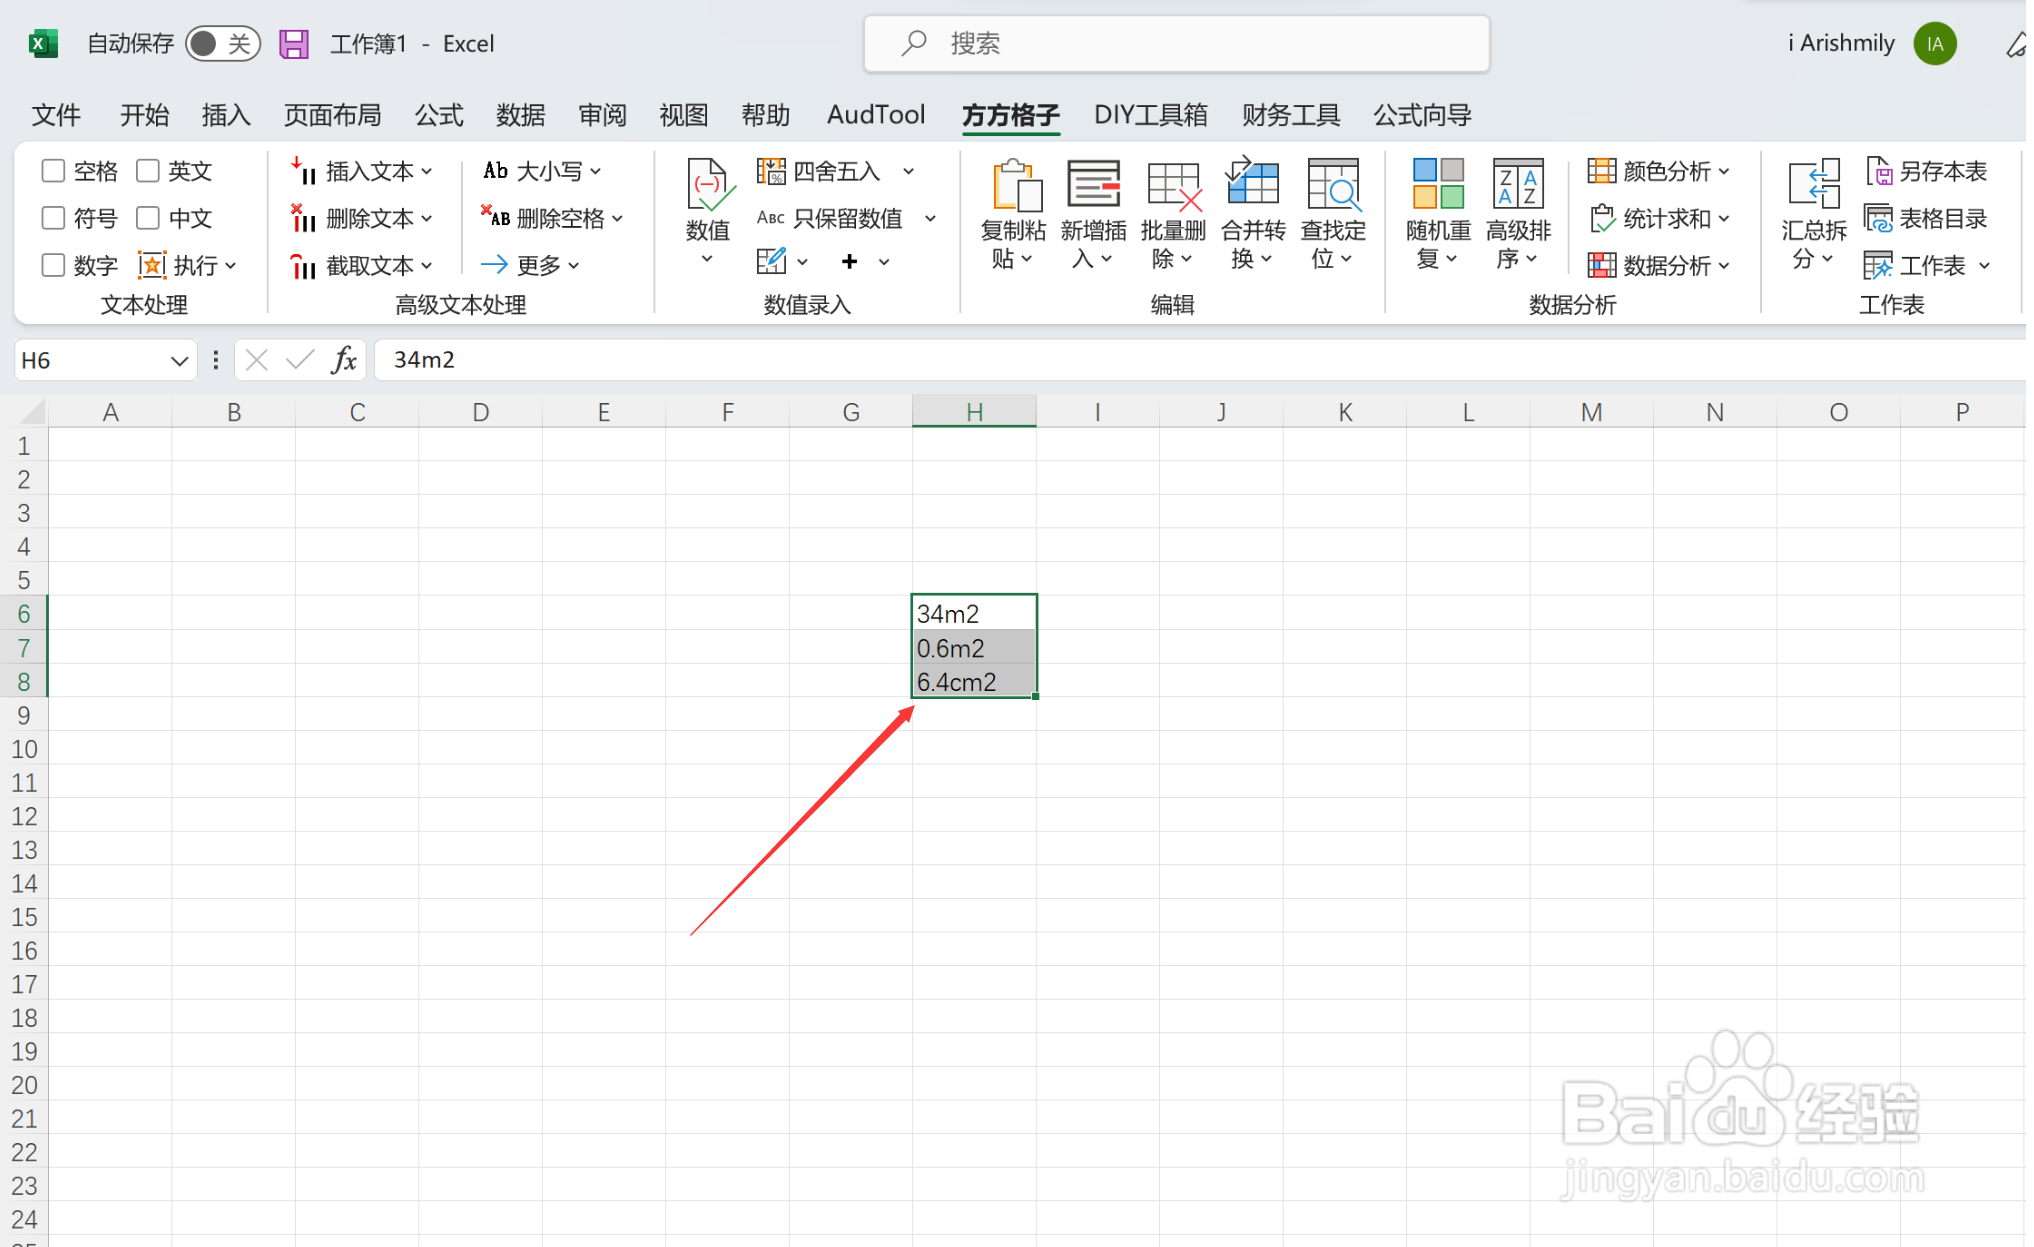2034x1247 pixels.
Task: Open the 公式 ribbon tab
Action: (x=439, y=115)
